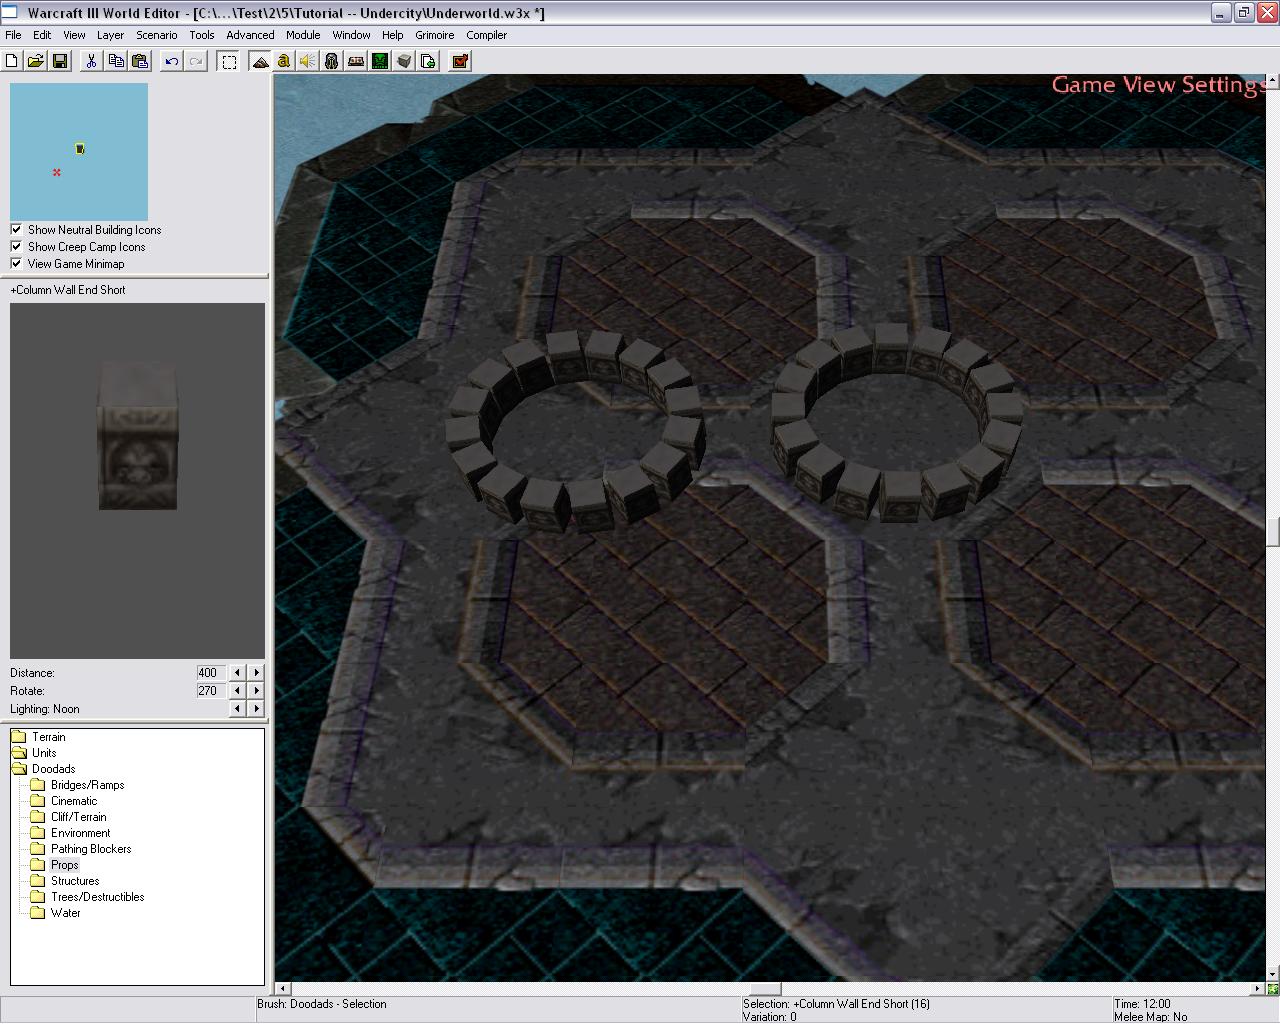The image size is (1280, 1024).
Task: Open the Import Manager icon
Action: pyautogui.click(x=428, y=61)
